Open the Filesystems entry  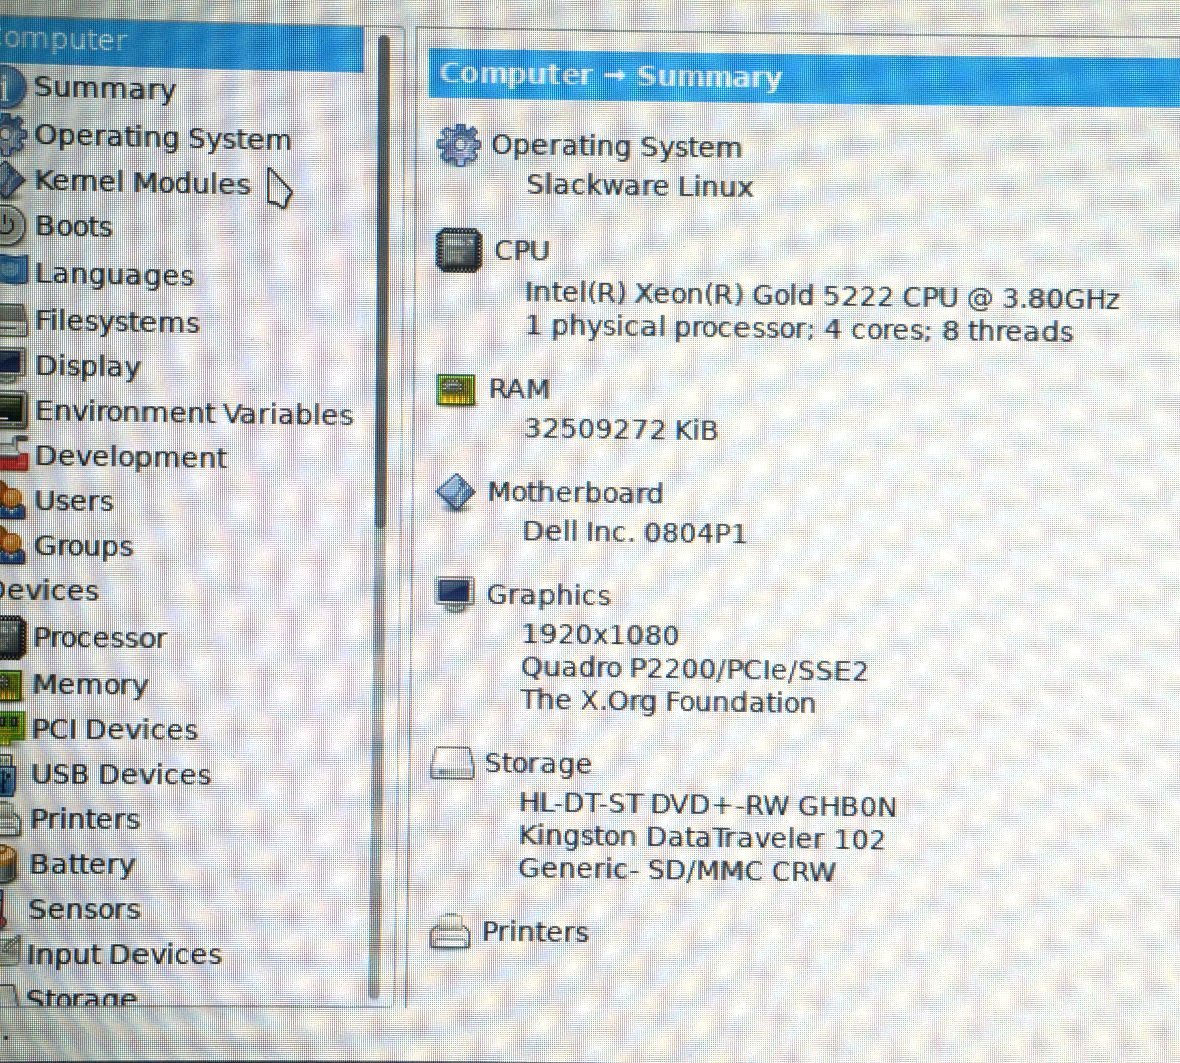point(117,321)
